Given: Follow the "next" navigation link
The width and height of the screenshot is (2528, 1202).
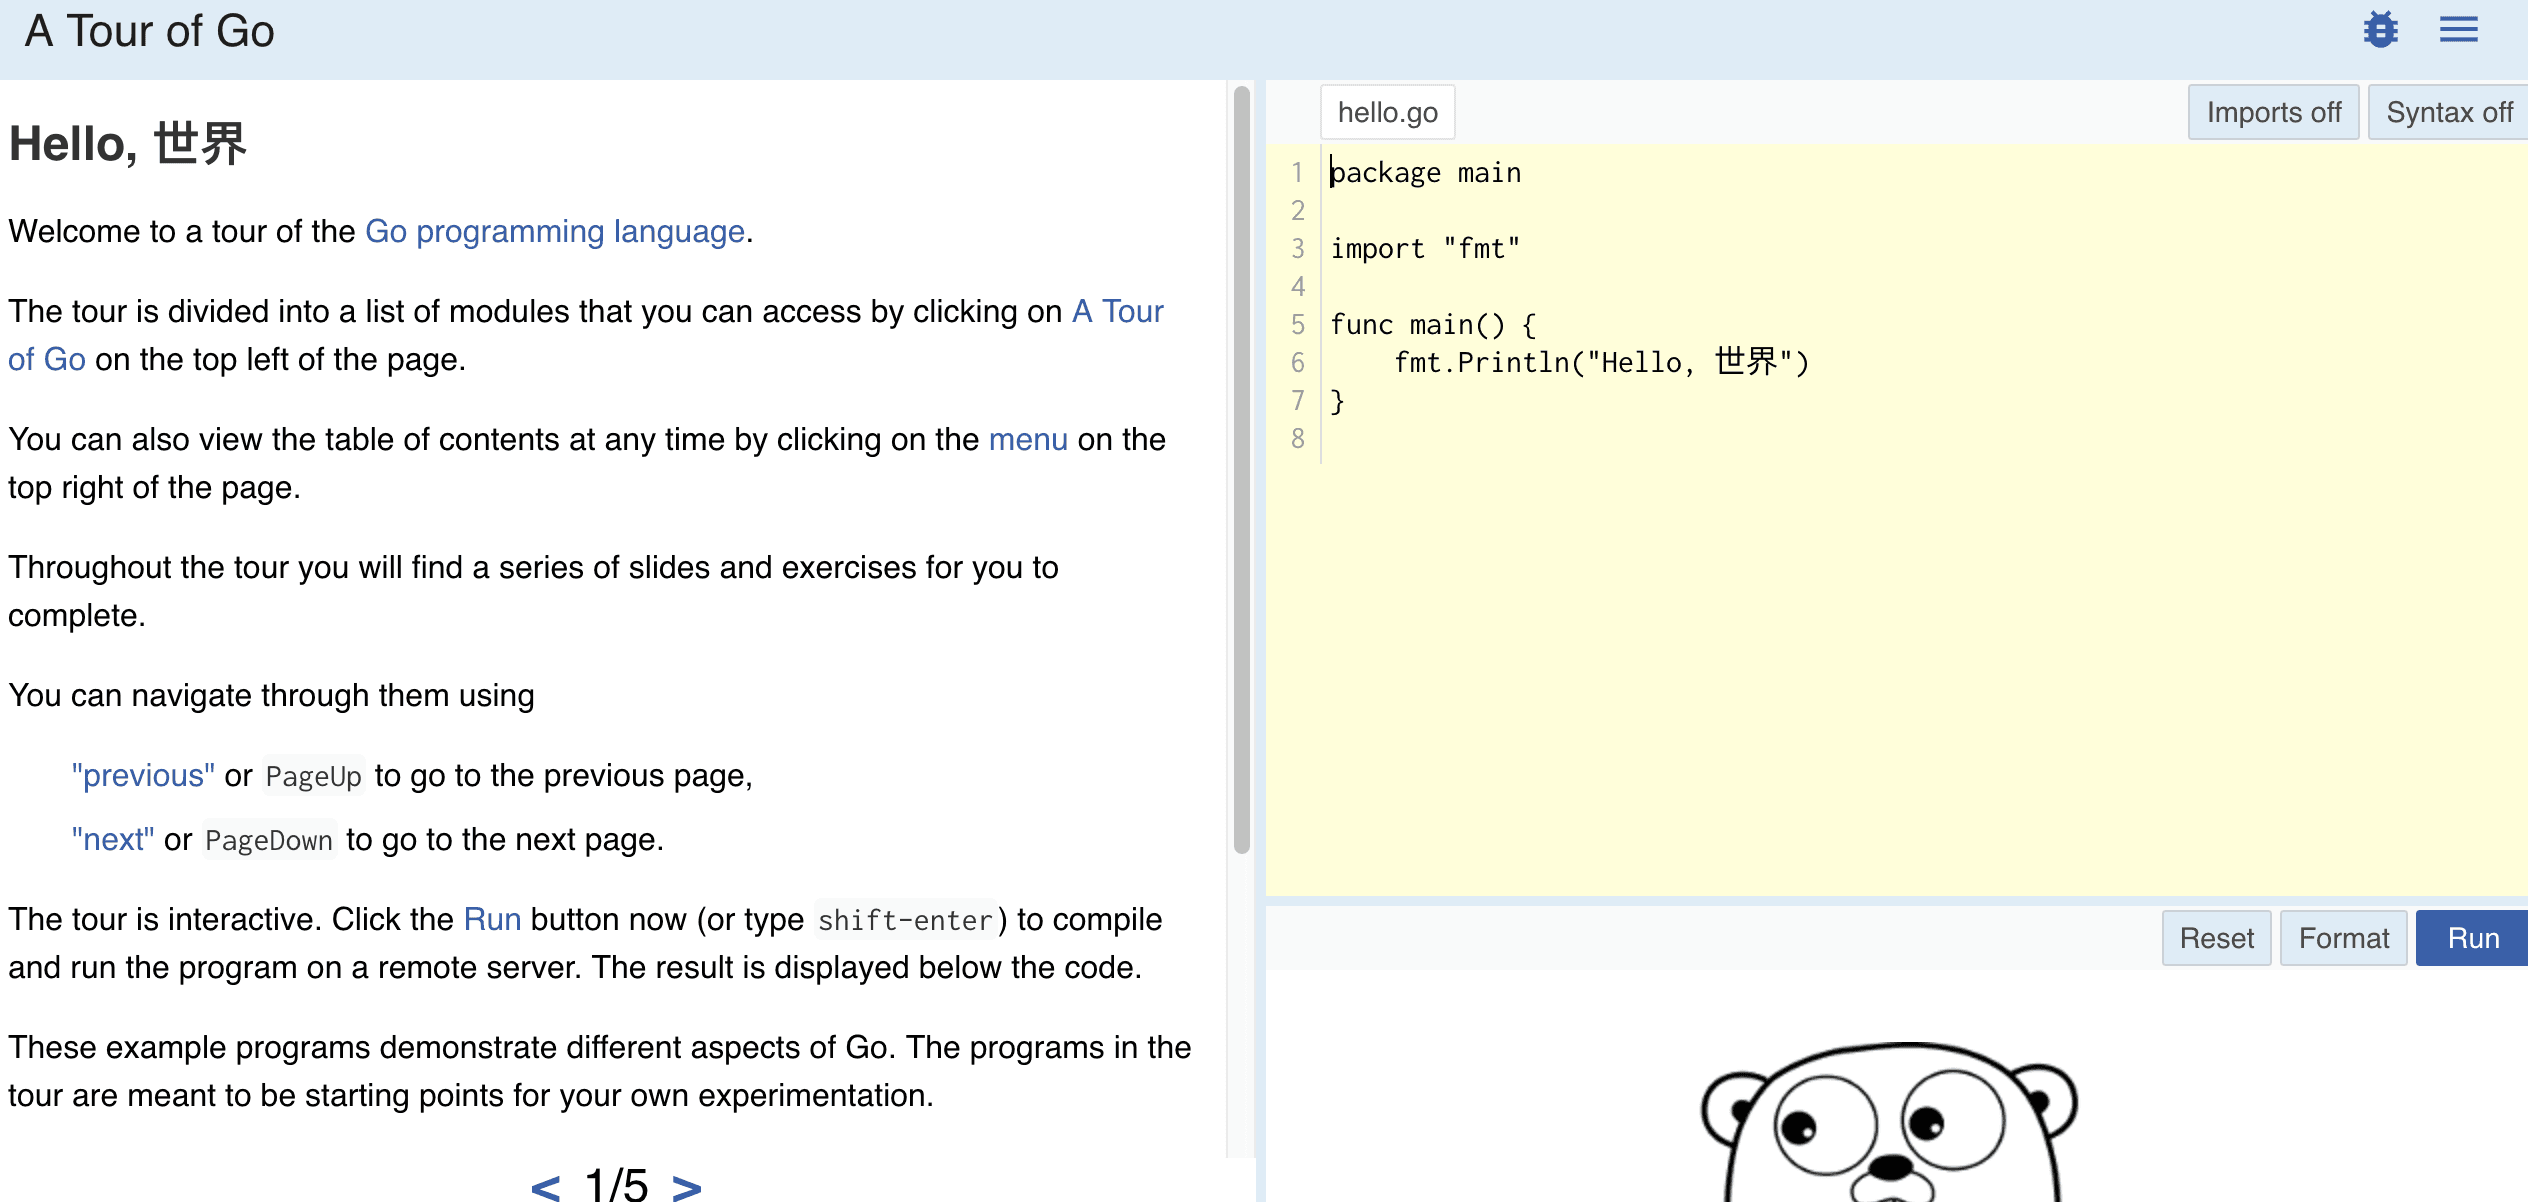Looking at the screenshot, I should (x=113, y=840).
